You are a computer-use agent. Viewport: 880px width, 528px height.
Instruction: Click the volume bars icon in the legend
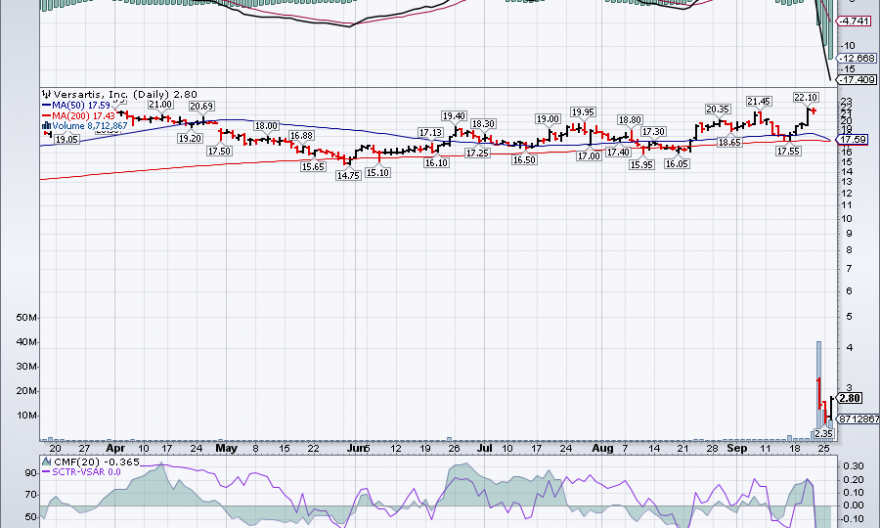tap(46, 126)
